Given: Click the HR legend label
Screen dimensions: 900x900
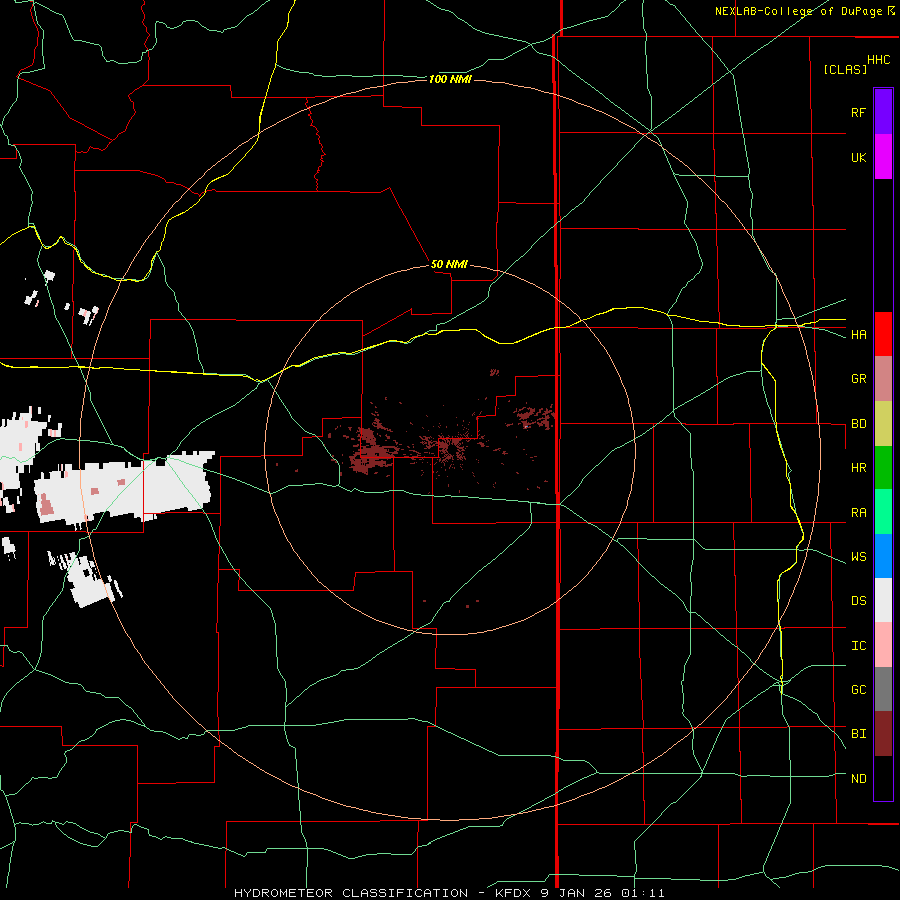Looking at the screenshot, I should [858, 468].
